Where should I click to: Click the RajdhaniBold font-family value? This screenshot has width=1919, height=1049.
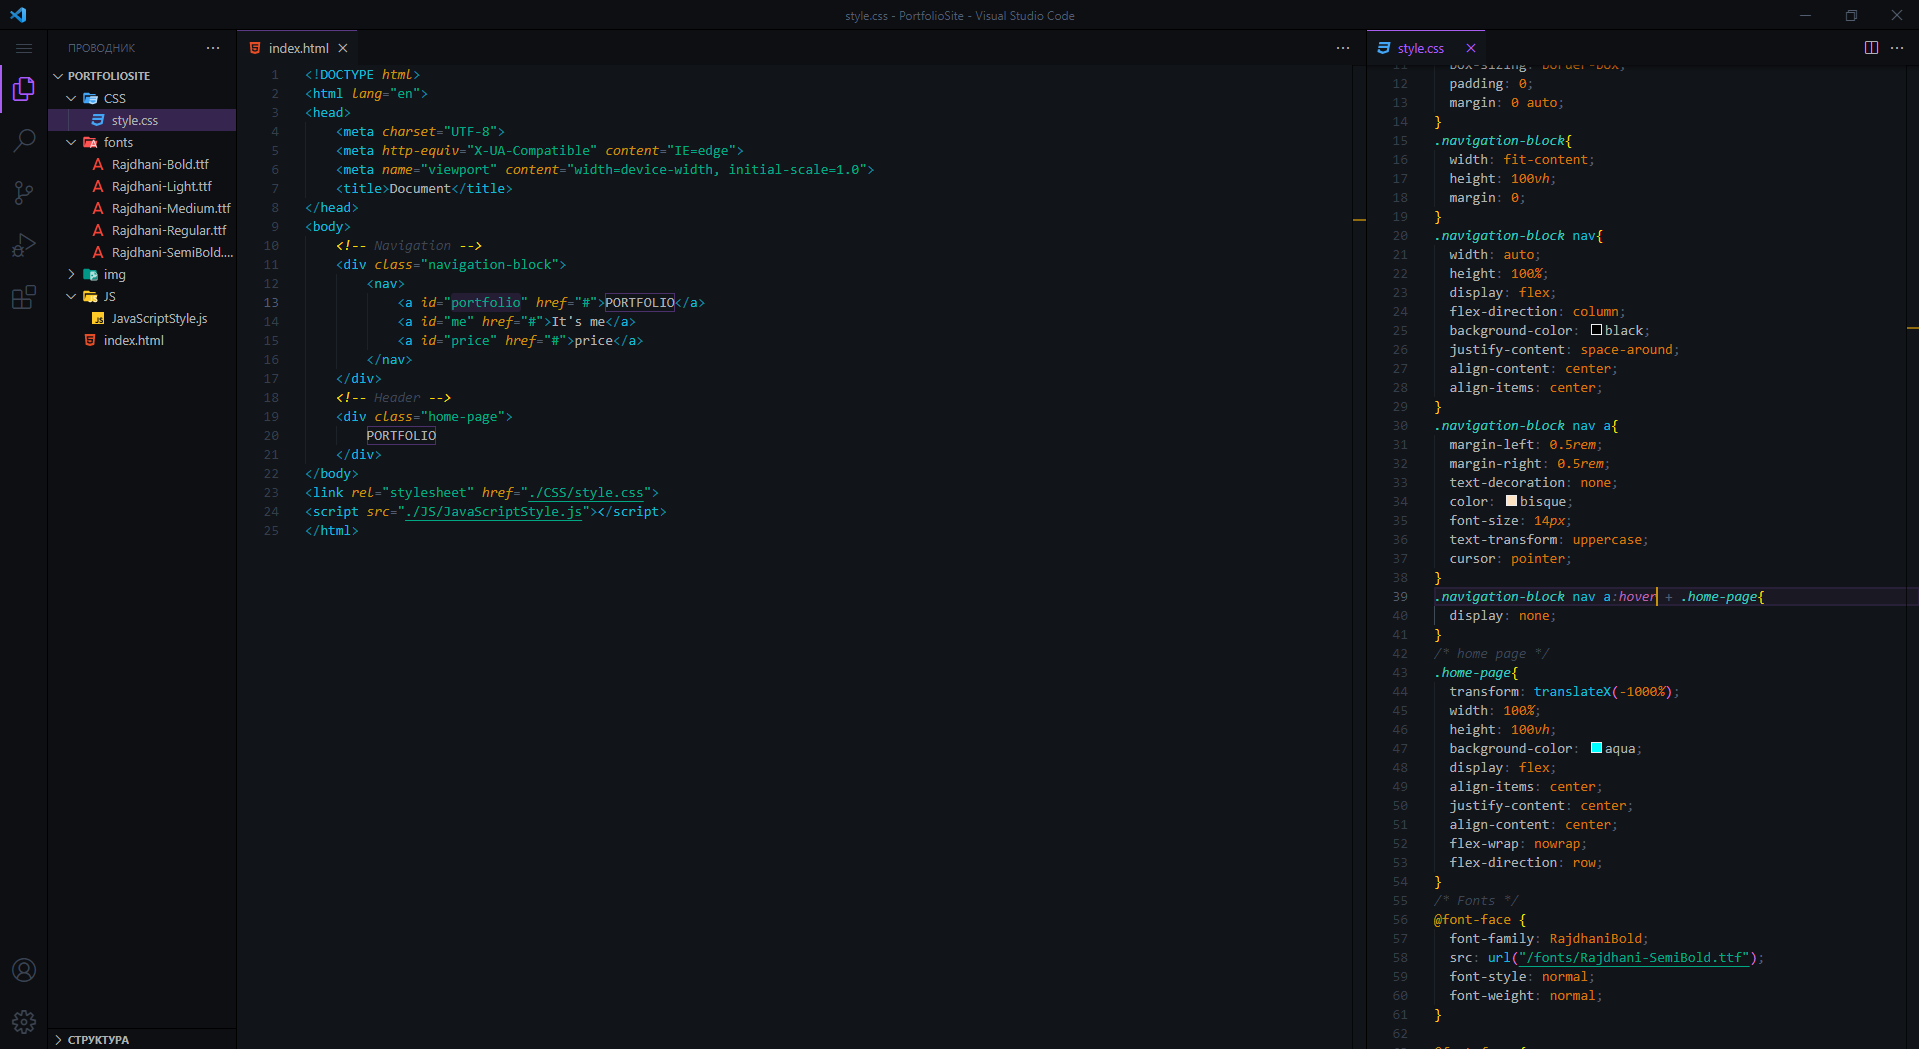tap(1595, 939)
